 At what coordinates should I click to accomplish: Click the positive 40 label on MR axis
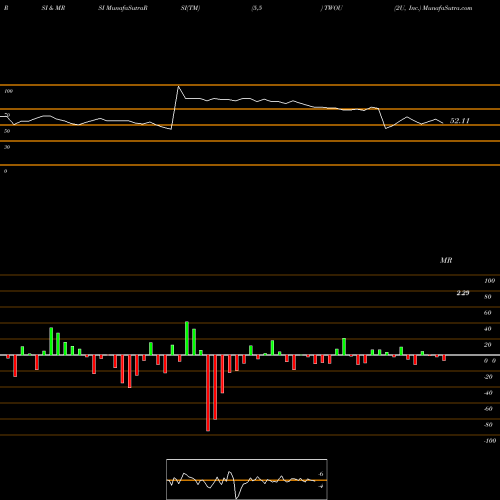487,329
